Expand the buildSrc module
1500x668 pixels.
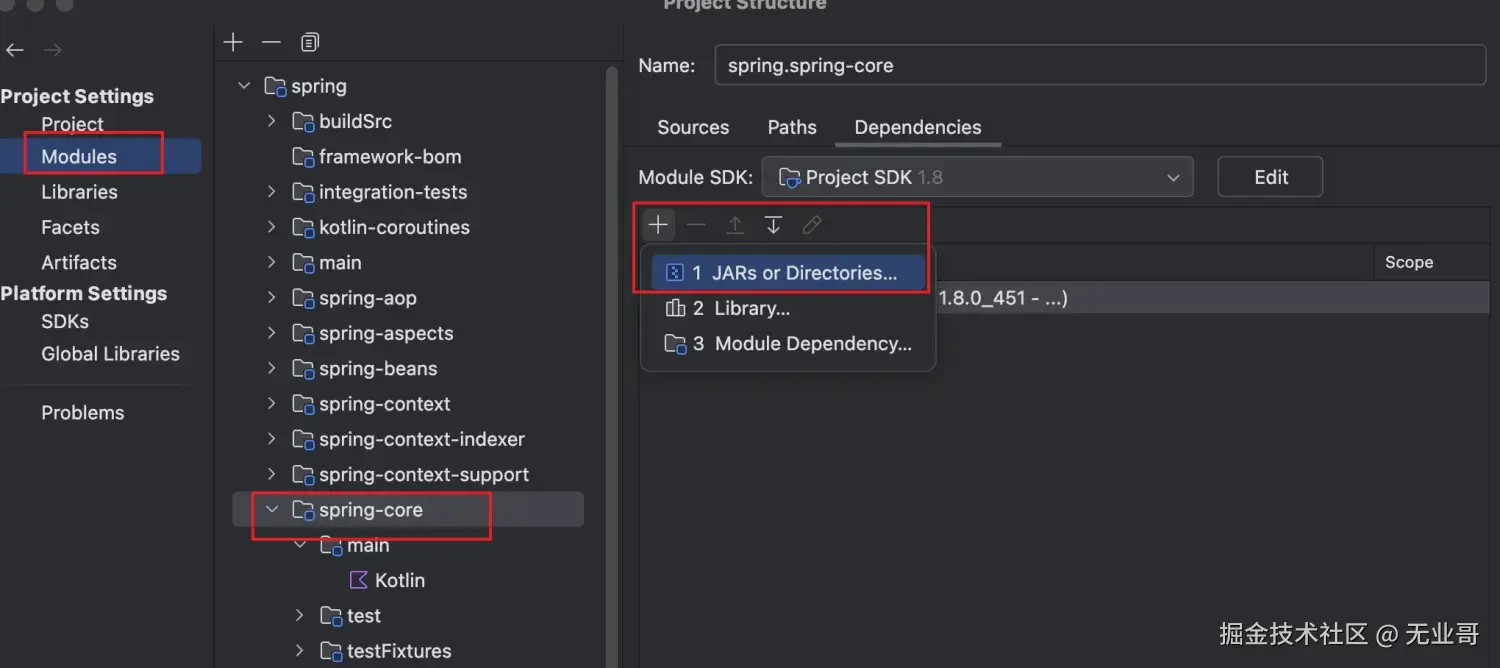pyautogui.click(x=271, y=121)
